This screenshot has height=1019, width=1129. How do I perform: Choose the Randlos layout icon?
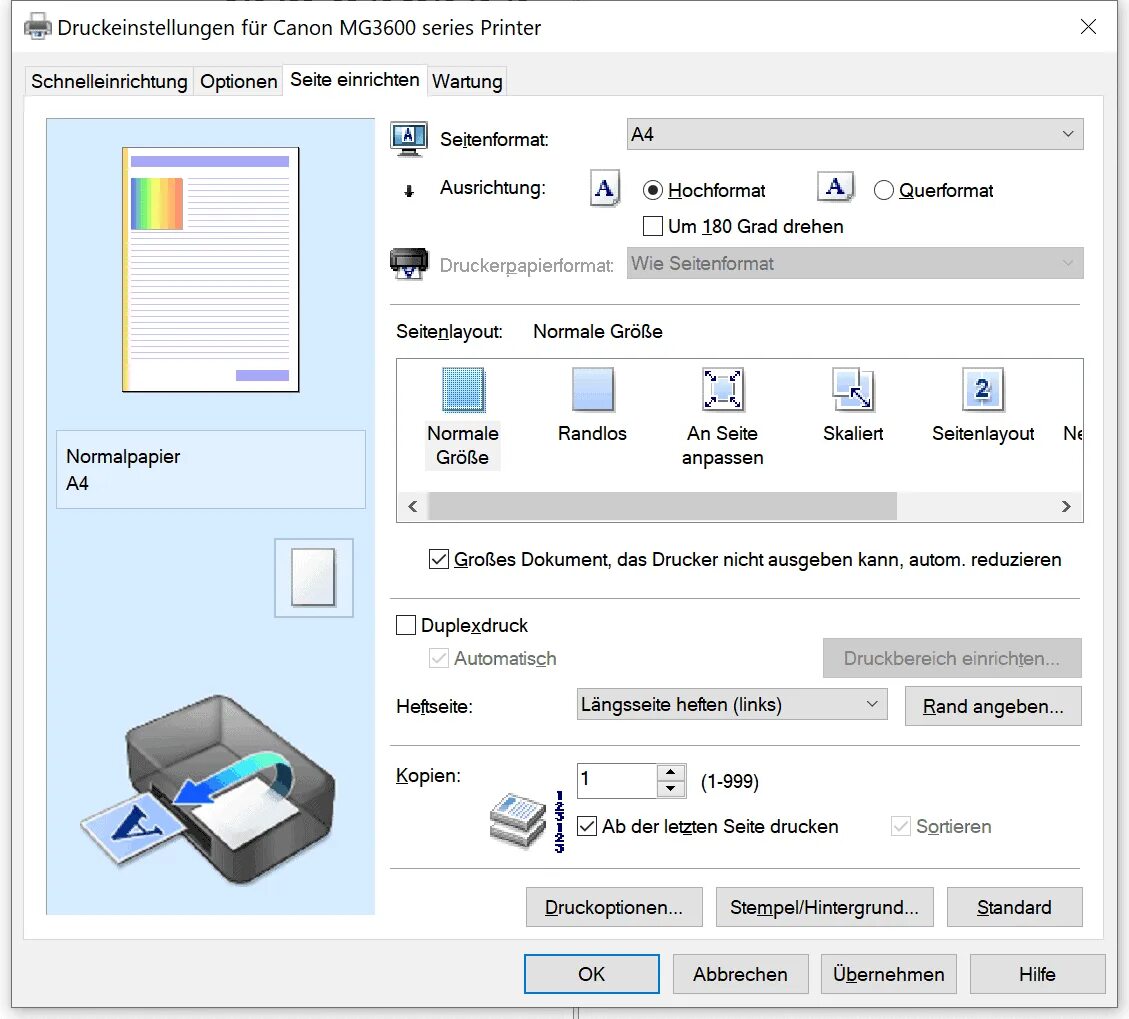point(593,390)
